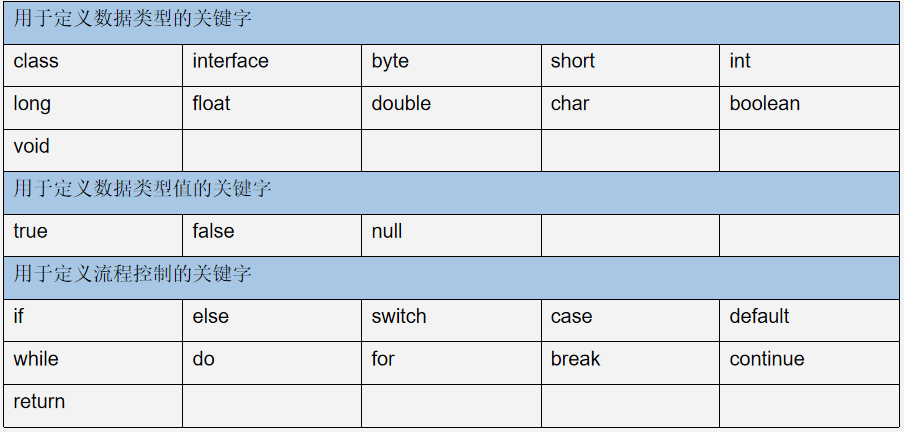Image resolution: width=904 pixels, height=432 pixels.
Task: Click the 'true' keyword cell
Action: click(93, 235)
